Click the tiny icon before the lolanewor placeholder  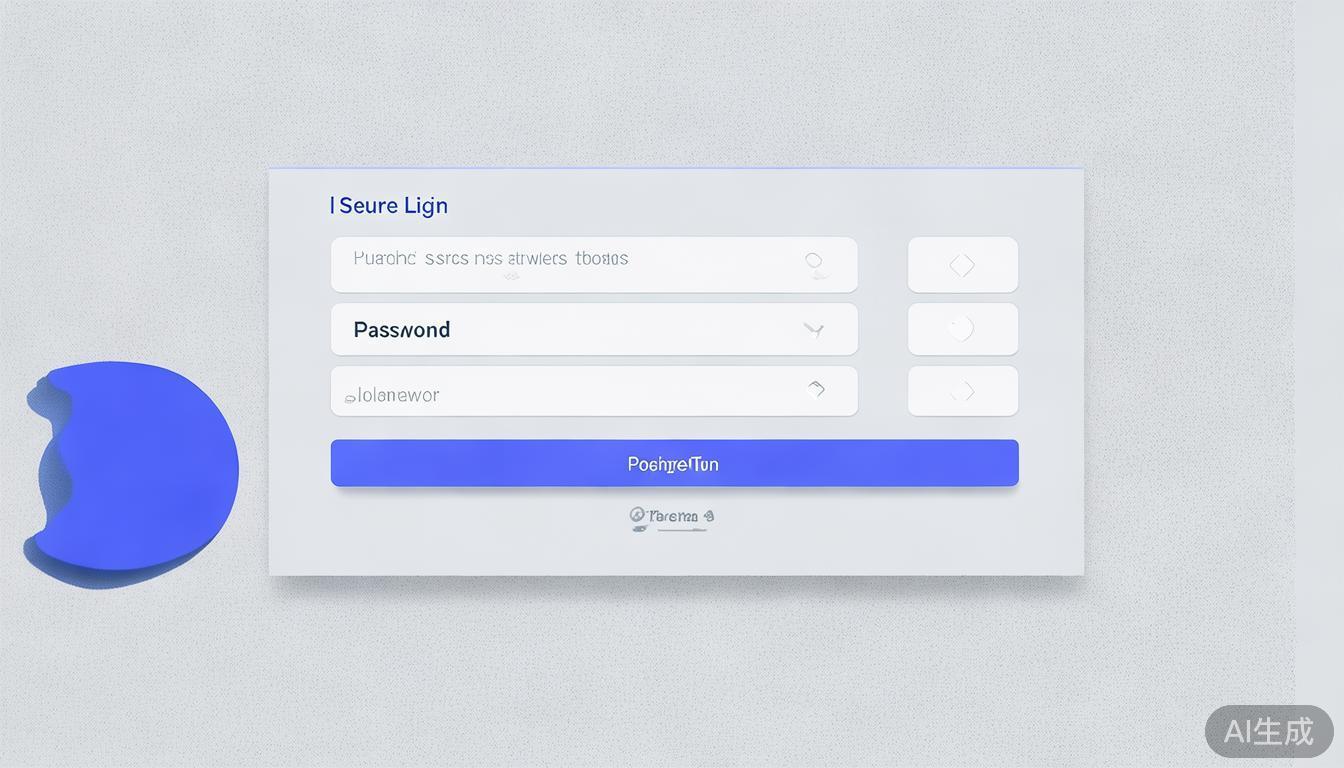pyautogui.click(x=350, y=398)
